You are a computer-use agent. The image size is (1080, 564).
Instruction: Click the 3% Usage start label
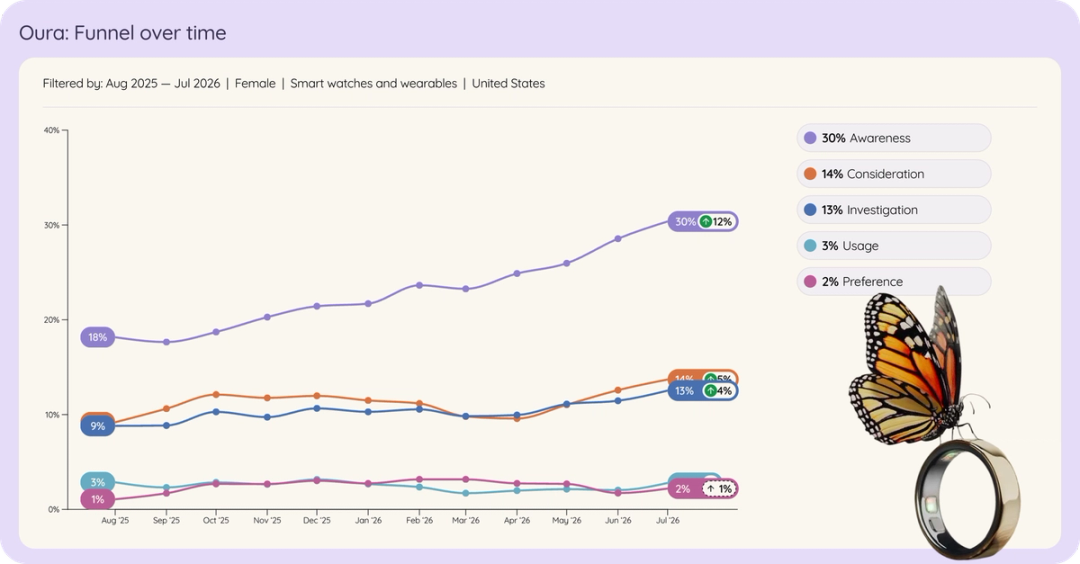98,482
